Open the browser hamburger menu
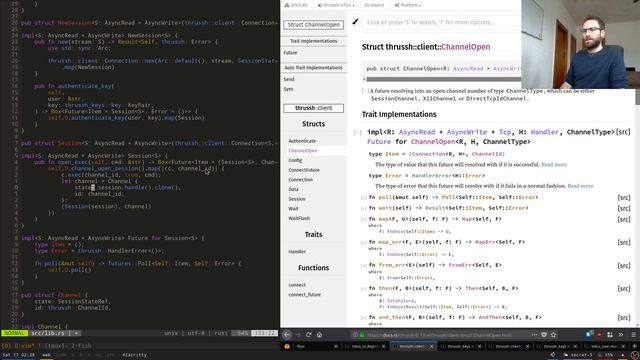The image size is (640, 360). pos(633,335)
